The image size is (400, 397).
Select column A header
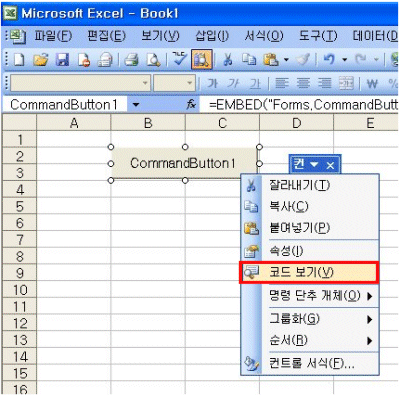coord(74,123)
